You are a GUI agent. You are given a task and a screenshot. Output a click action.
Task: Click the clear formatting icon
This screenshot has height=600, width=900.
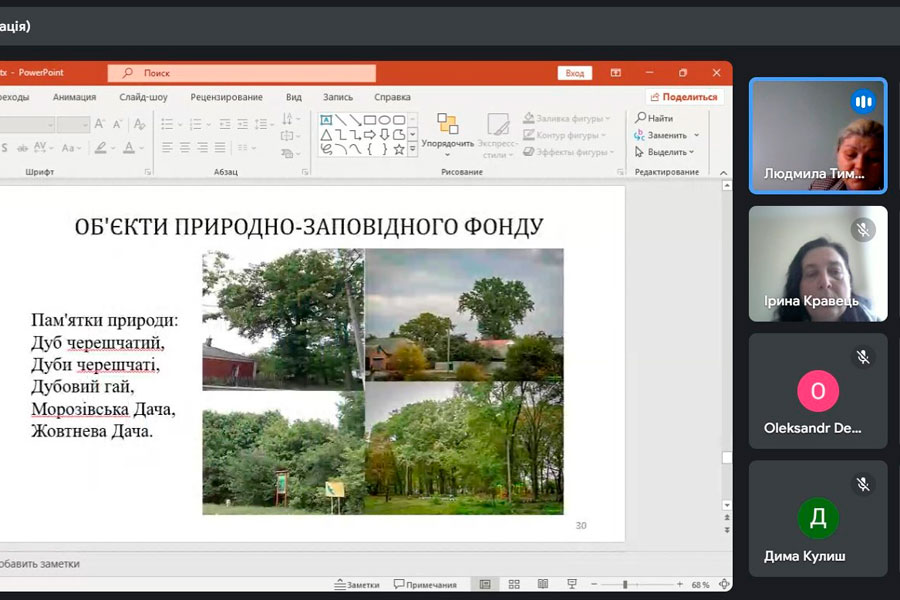click(x=139, y=124)
